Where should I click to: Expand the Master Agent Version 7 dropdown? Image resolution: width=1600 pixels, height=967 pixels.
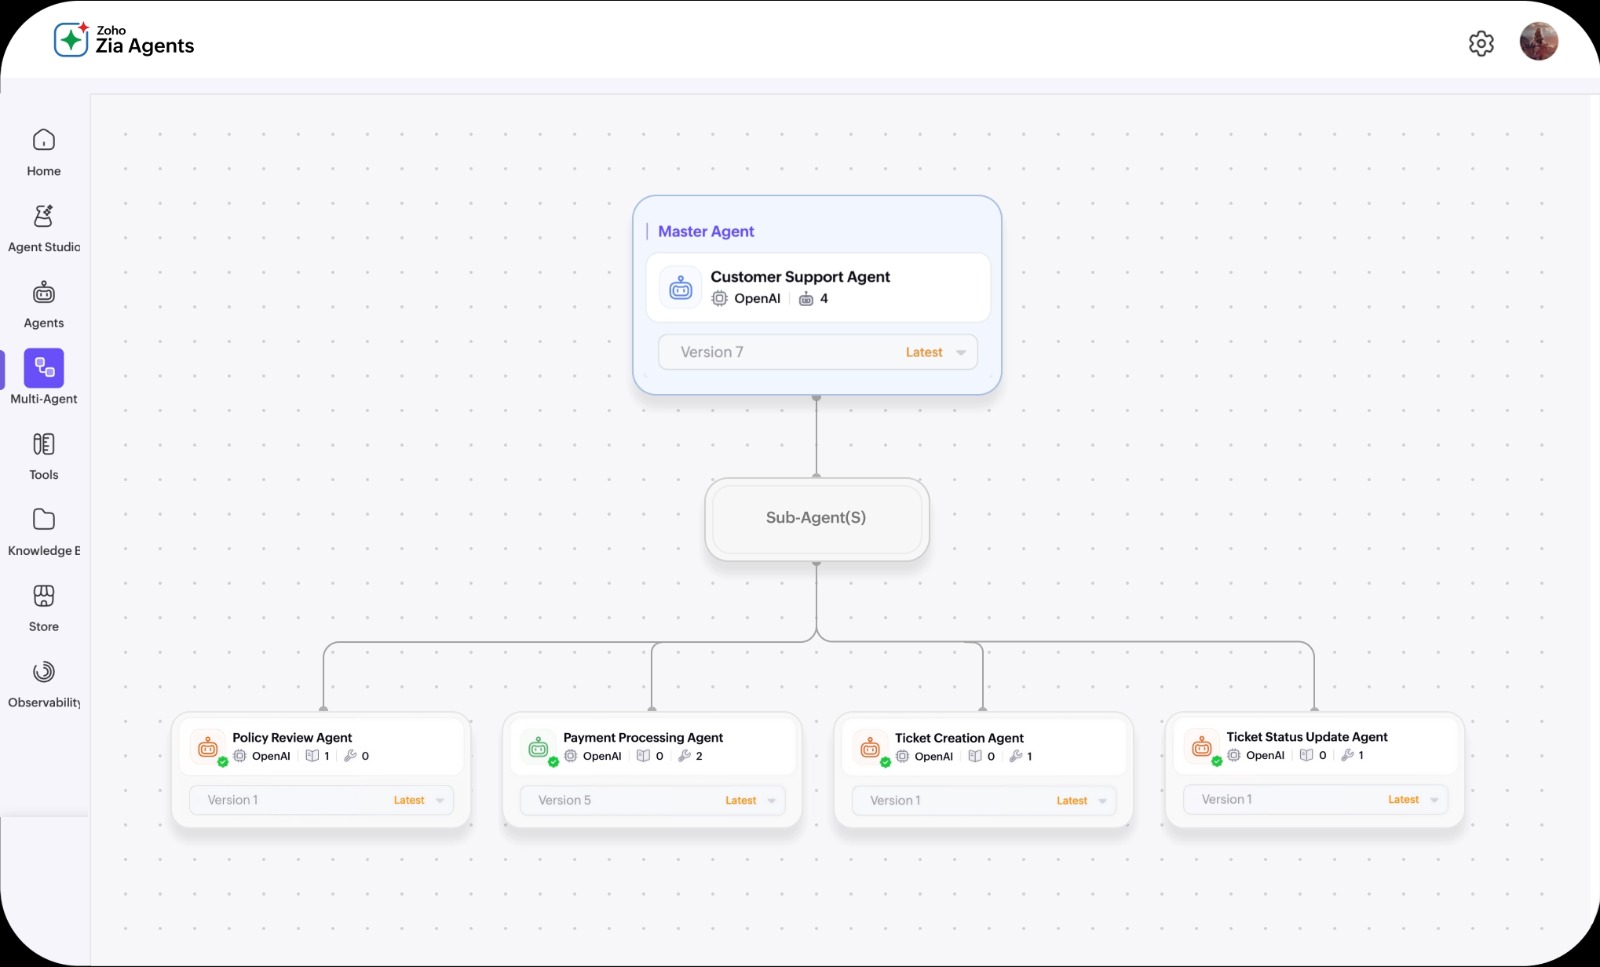(818, 352)
